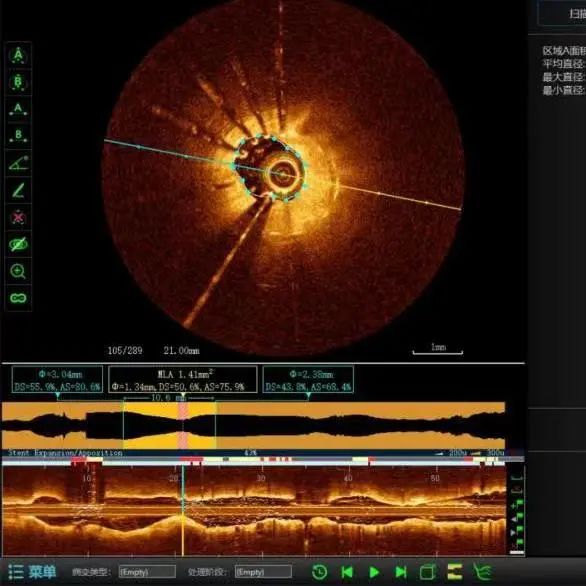Click the green link chain icon
The width and height of the screenshot is (586, 586).
(18, 298)
